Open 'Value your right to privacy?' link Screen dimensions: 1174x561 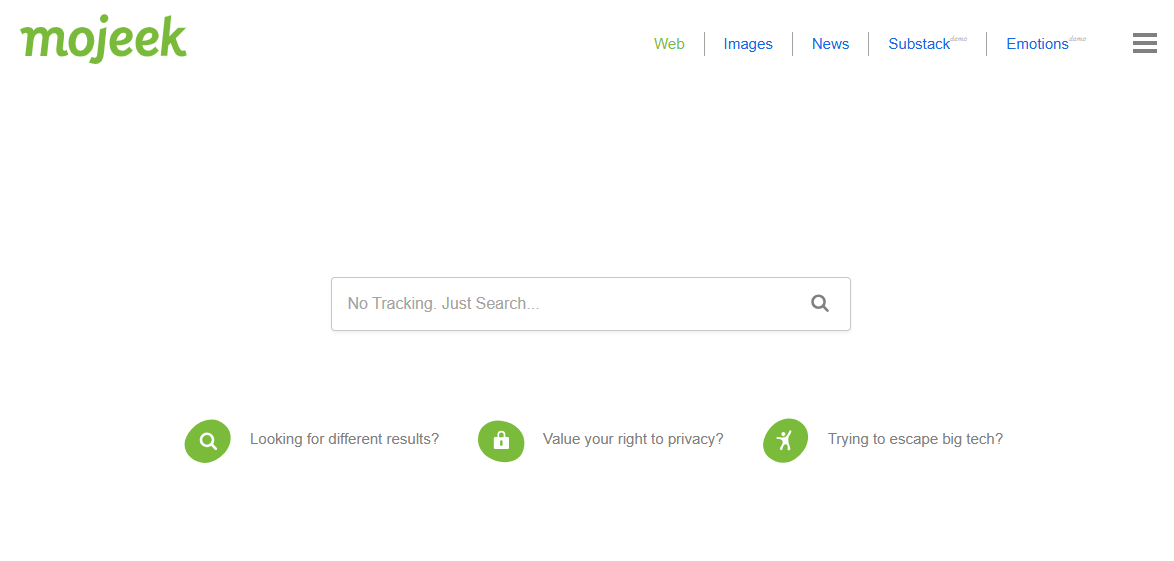point(633,439)
